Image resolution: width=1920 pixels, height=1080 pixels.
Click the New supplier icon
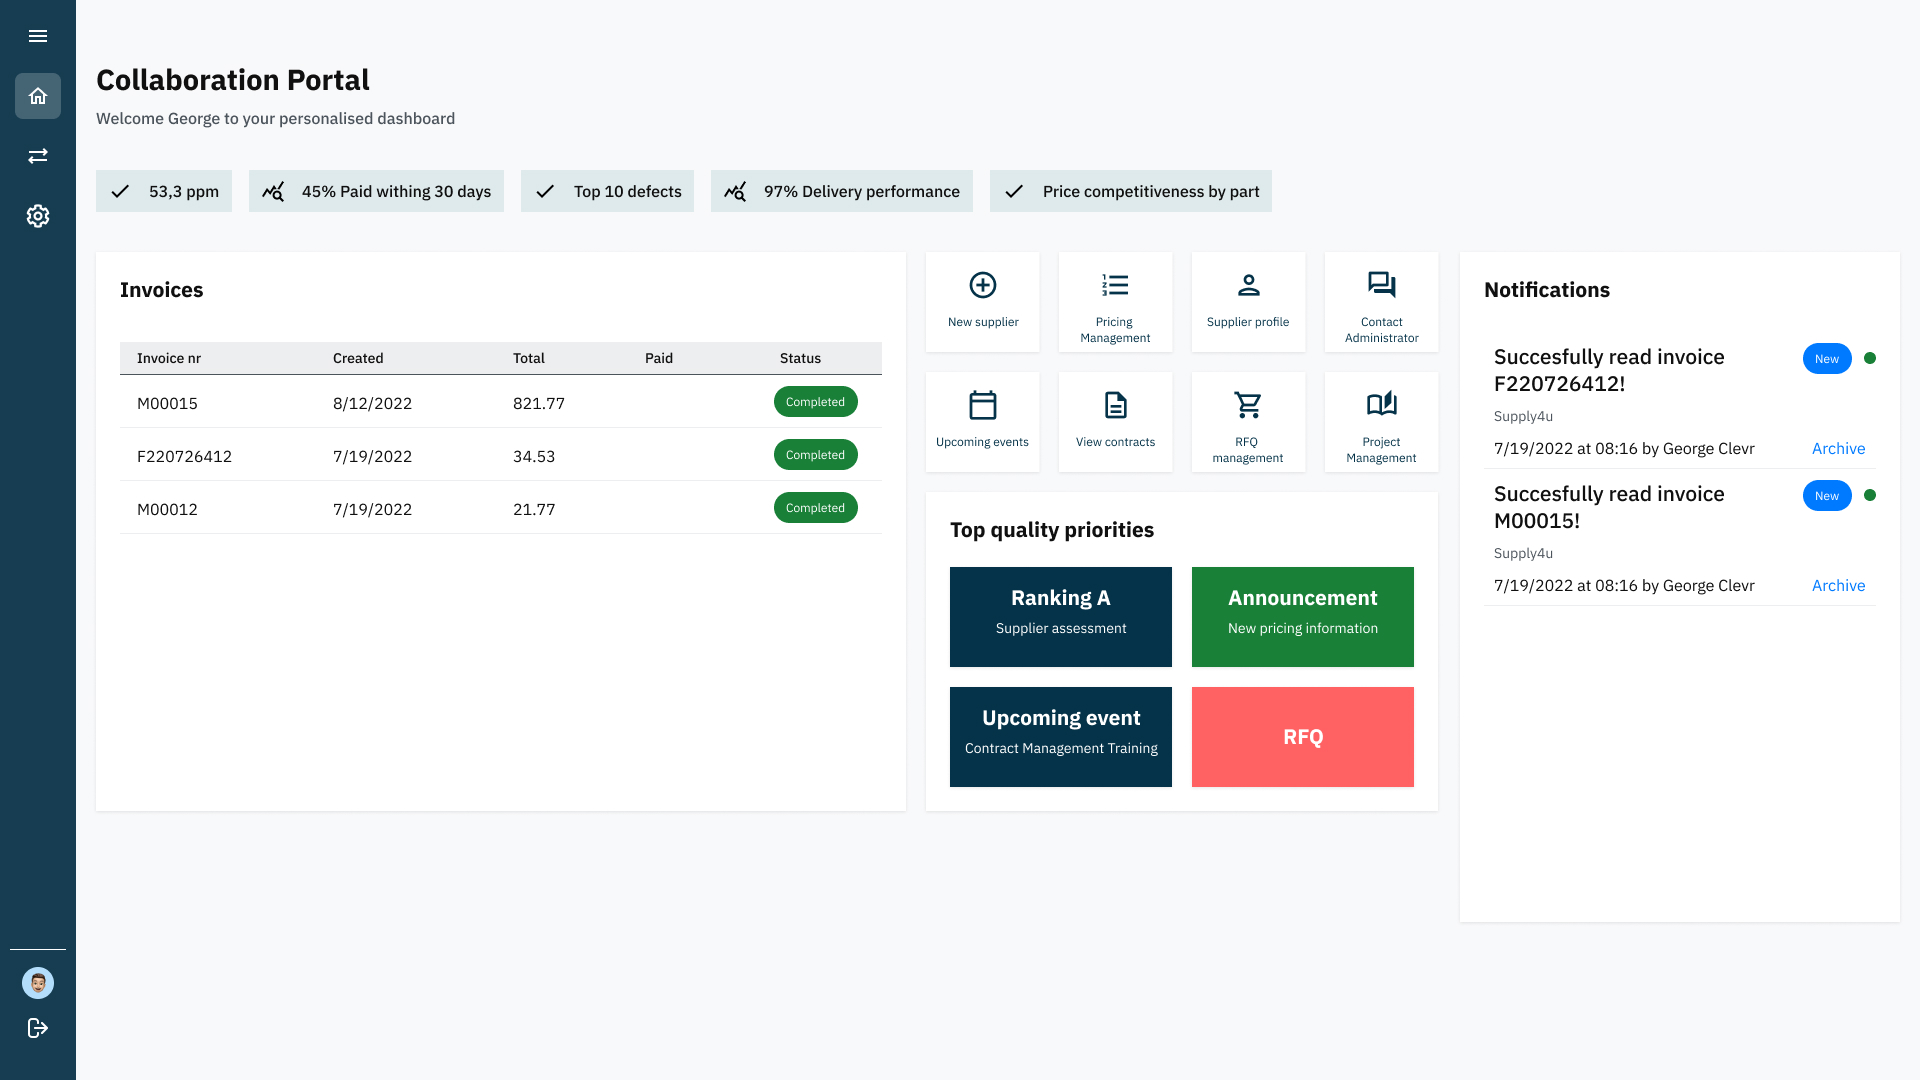982,285
